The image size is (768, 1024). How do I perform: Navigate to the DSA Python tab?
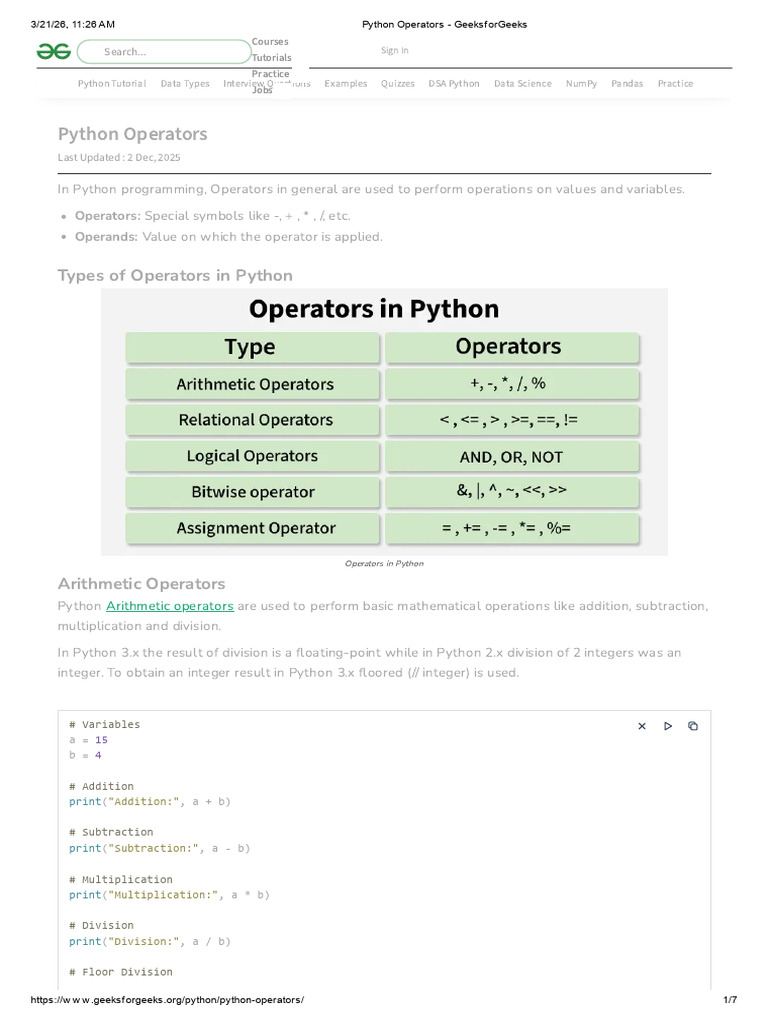point(454,84)
